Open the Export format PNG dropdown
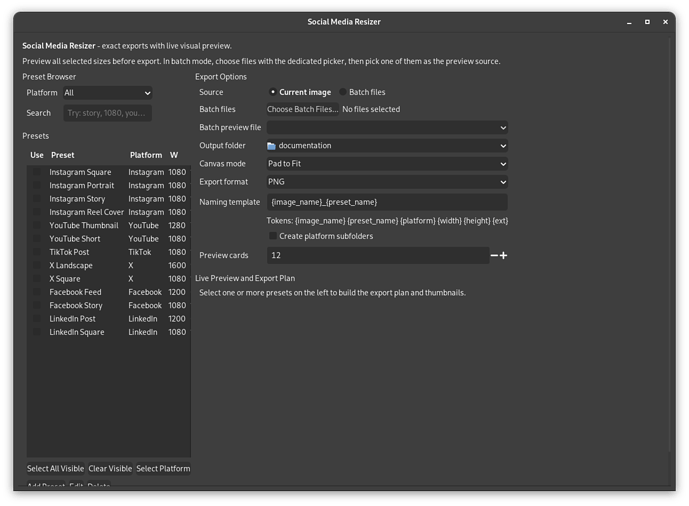 [x=387, y=182]
